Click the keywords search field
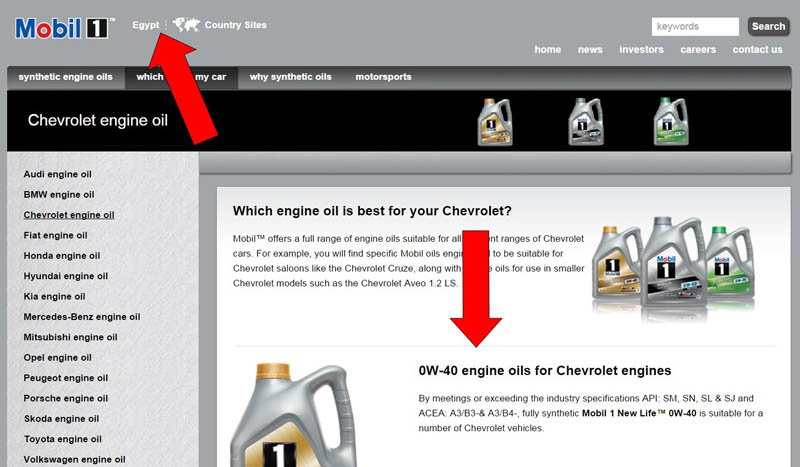Screen dimensions: 800x467 coord(695,27)
